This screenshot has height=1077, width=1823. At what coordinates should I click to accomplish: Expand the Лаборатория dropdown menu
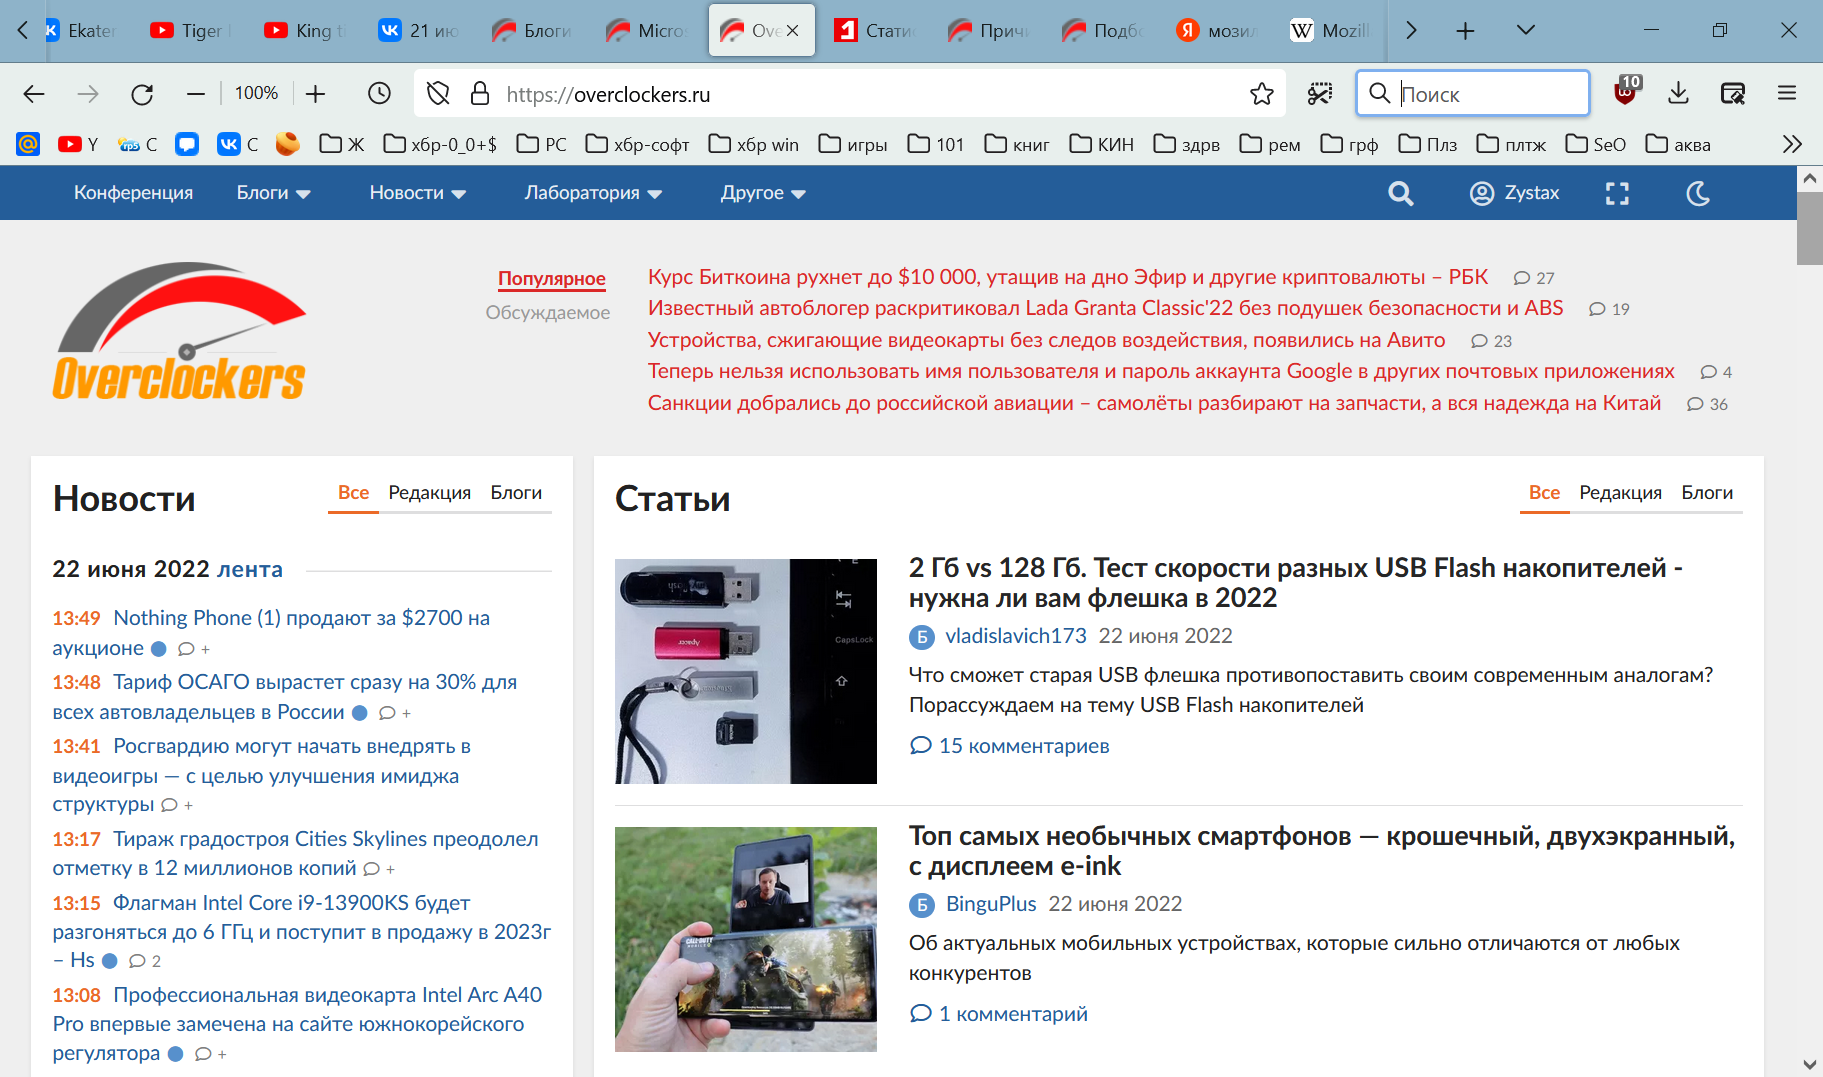click(594, 193)
